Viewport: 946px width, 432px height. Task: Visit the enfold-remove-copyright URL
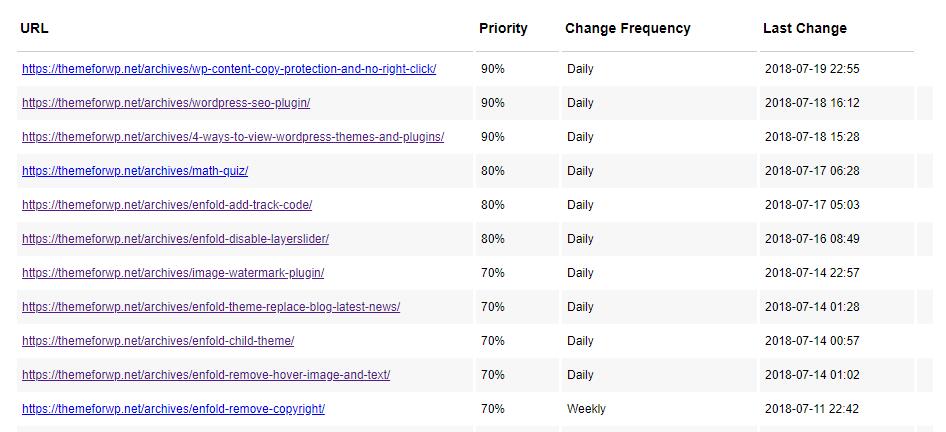point(173,409)
